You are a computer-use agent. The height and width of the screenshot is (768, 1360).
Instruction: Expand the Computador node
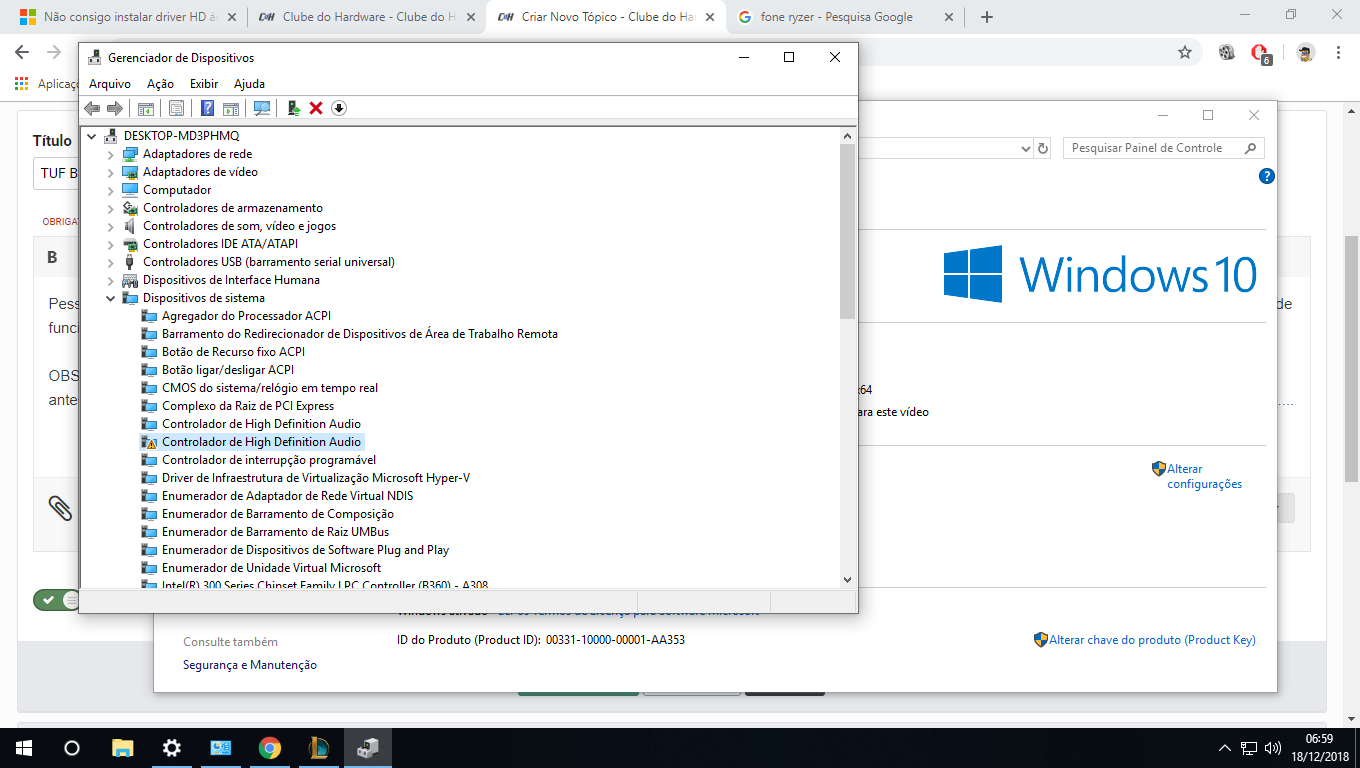(110, 190)
